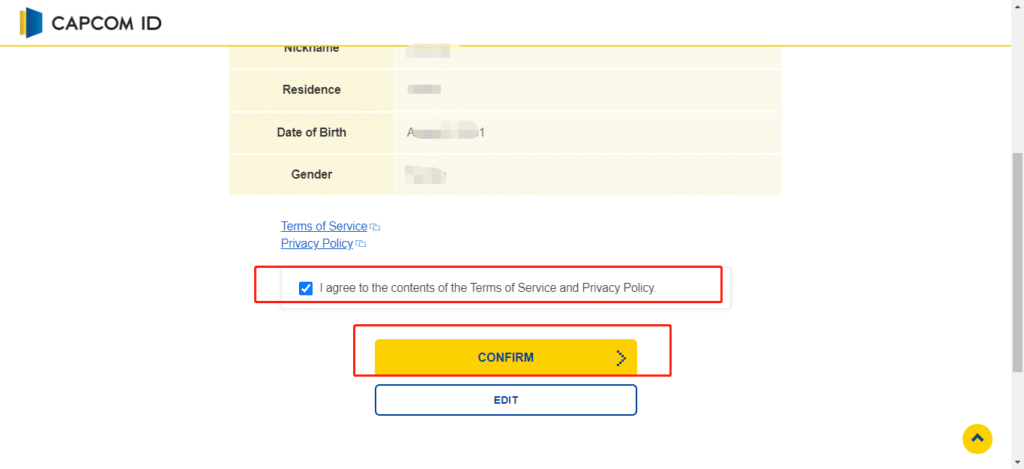Open the Privacy Policy link

(x=317, y=244)
